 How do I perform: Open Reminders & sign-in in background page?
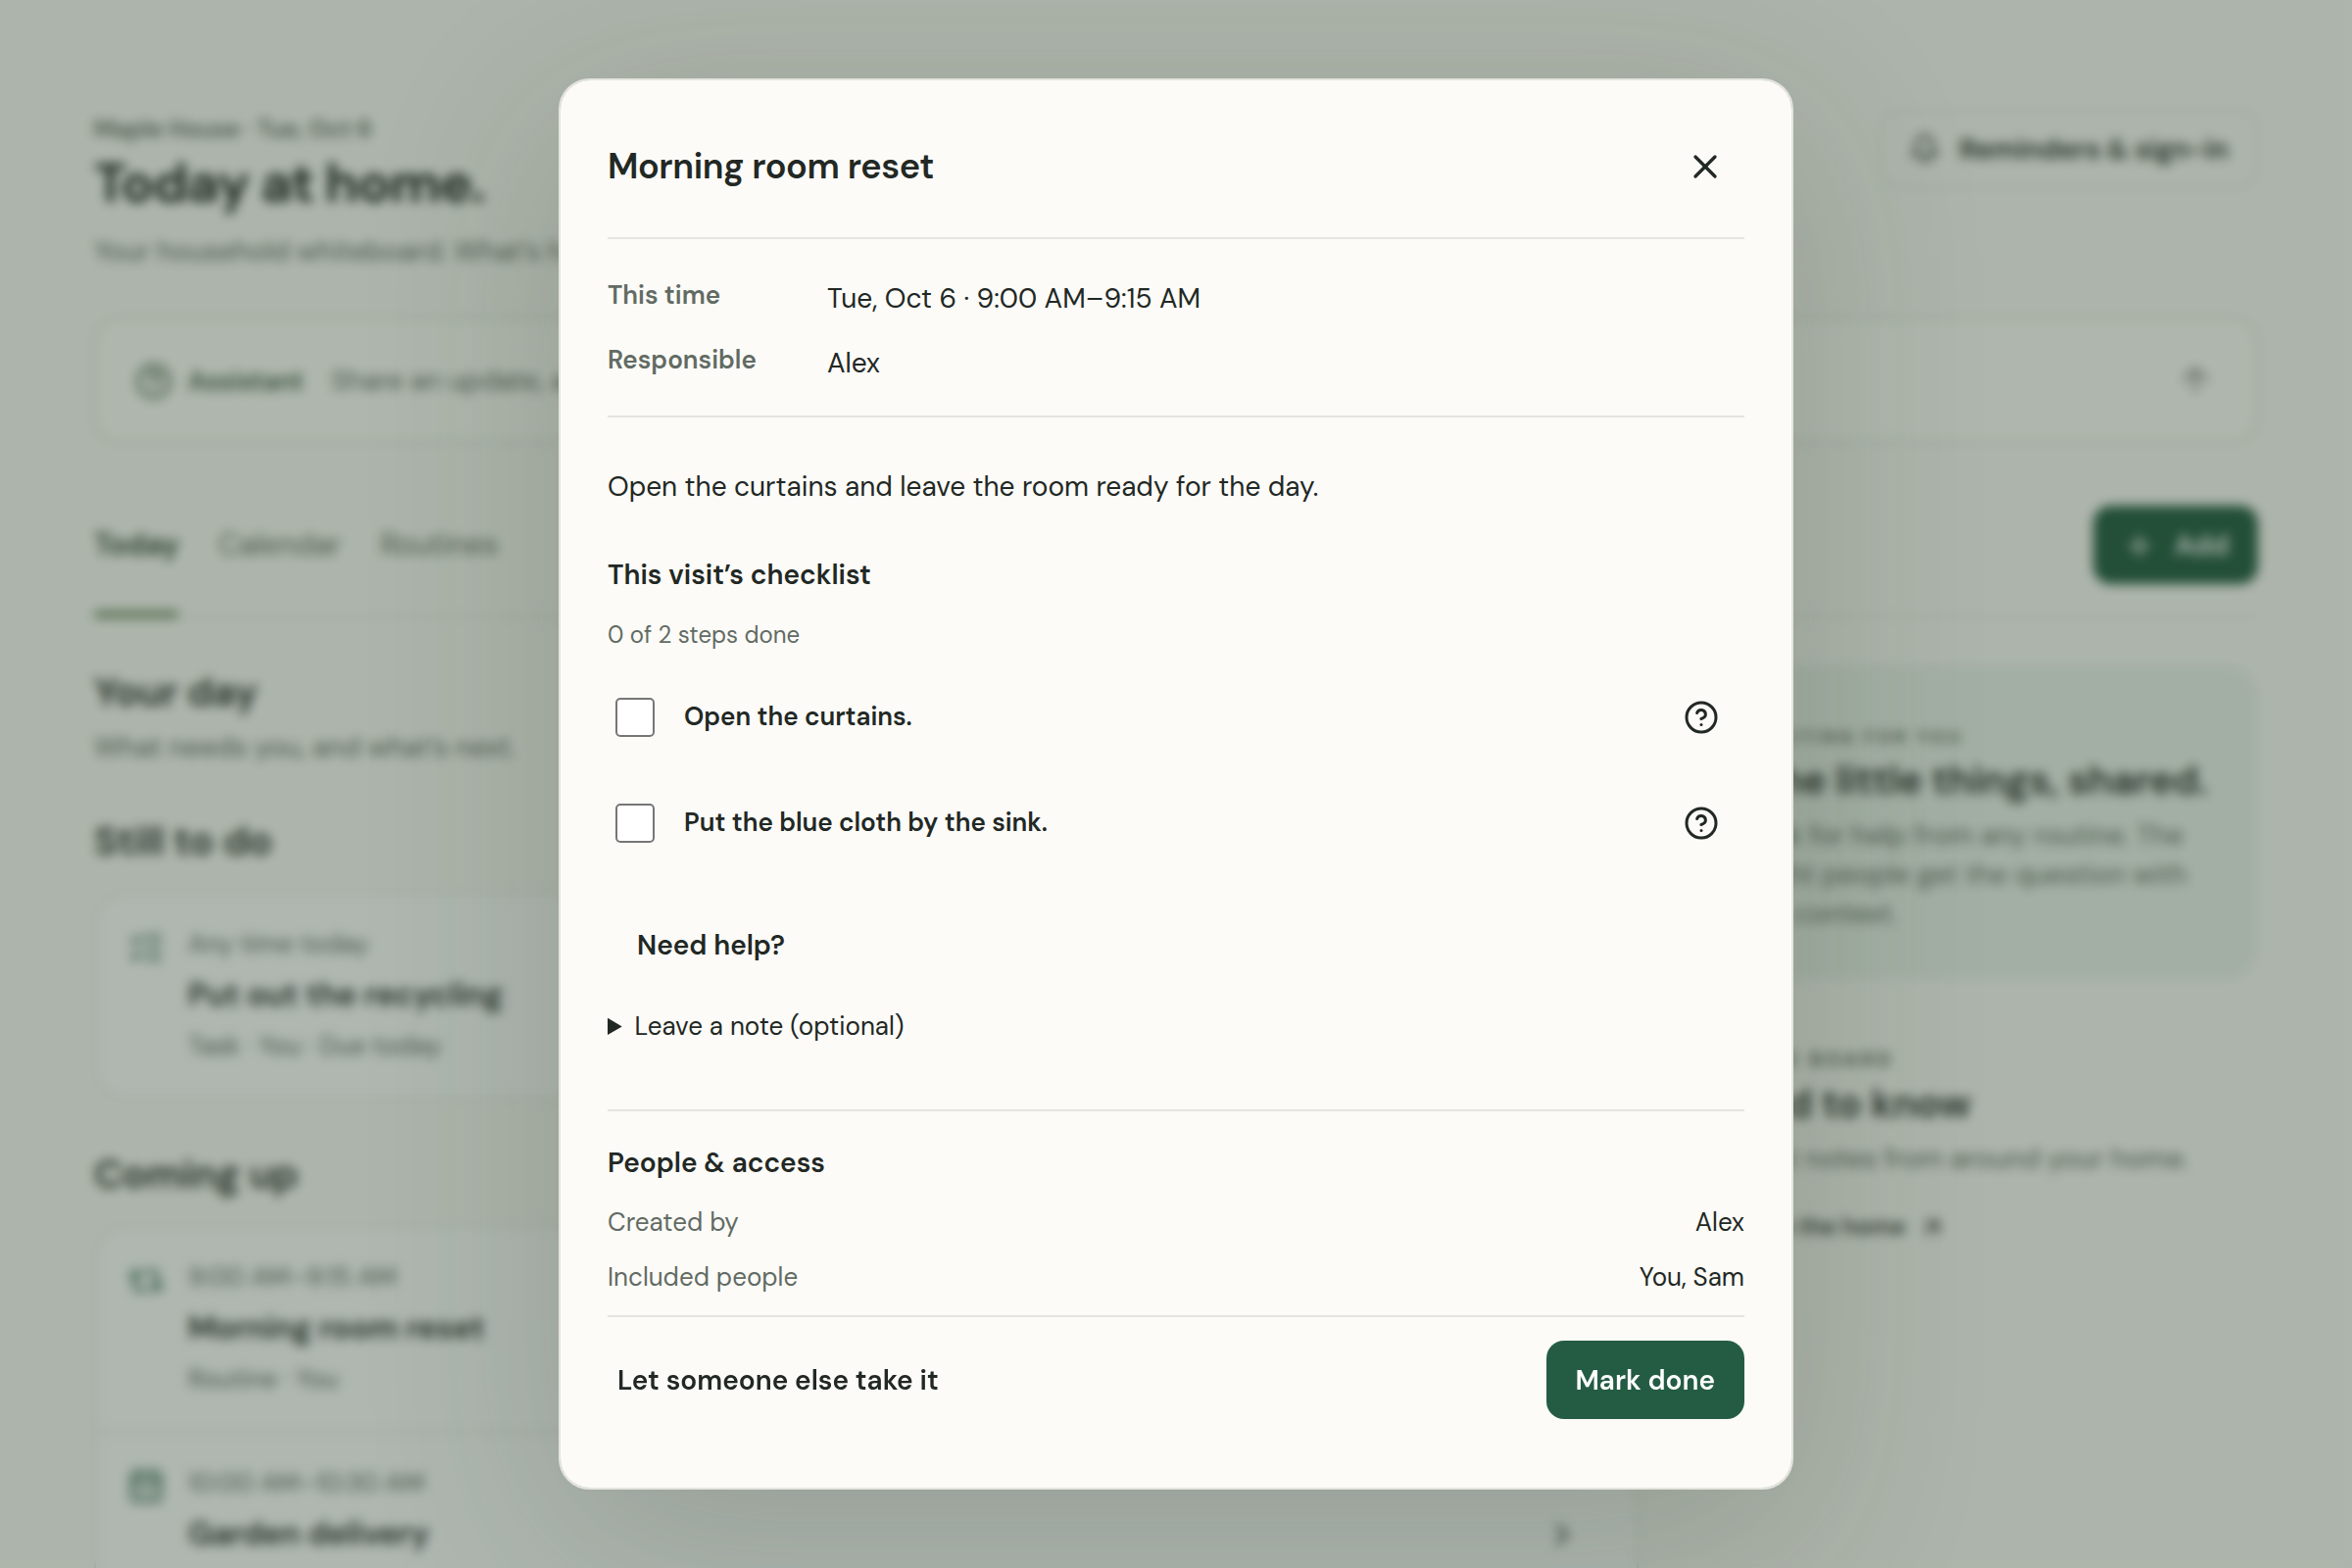coord(2071,149)
